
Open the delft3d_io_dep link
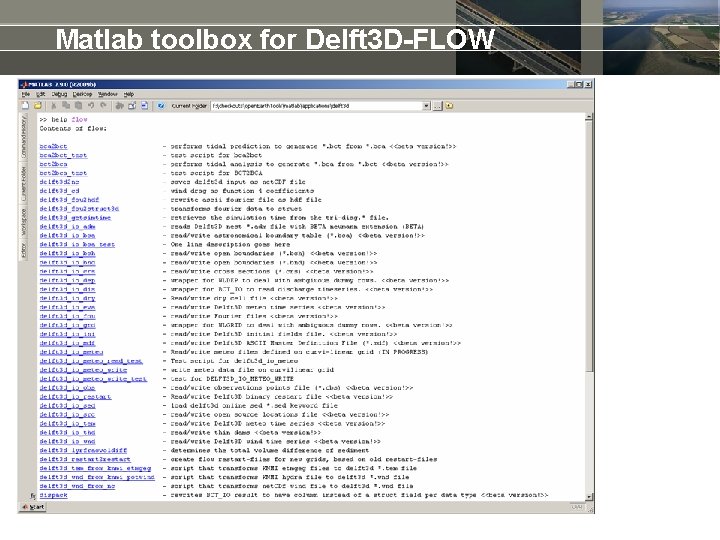(x=68, y=280)
